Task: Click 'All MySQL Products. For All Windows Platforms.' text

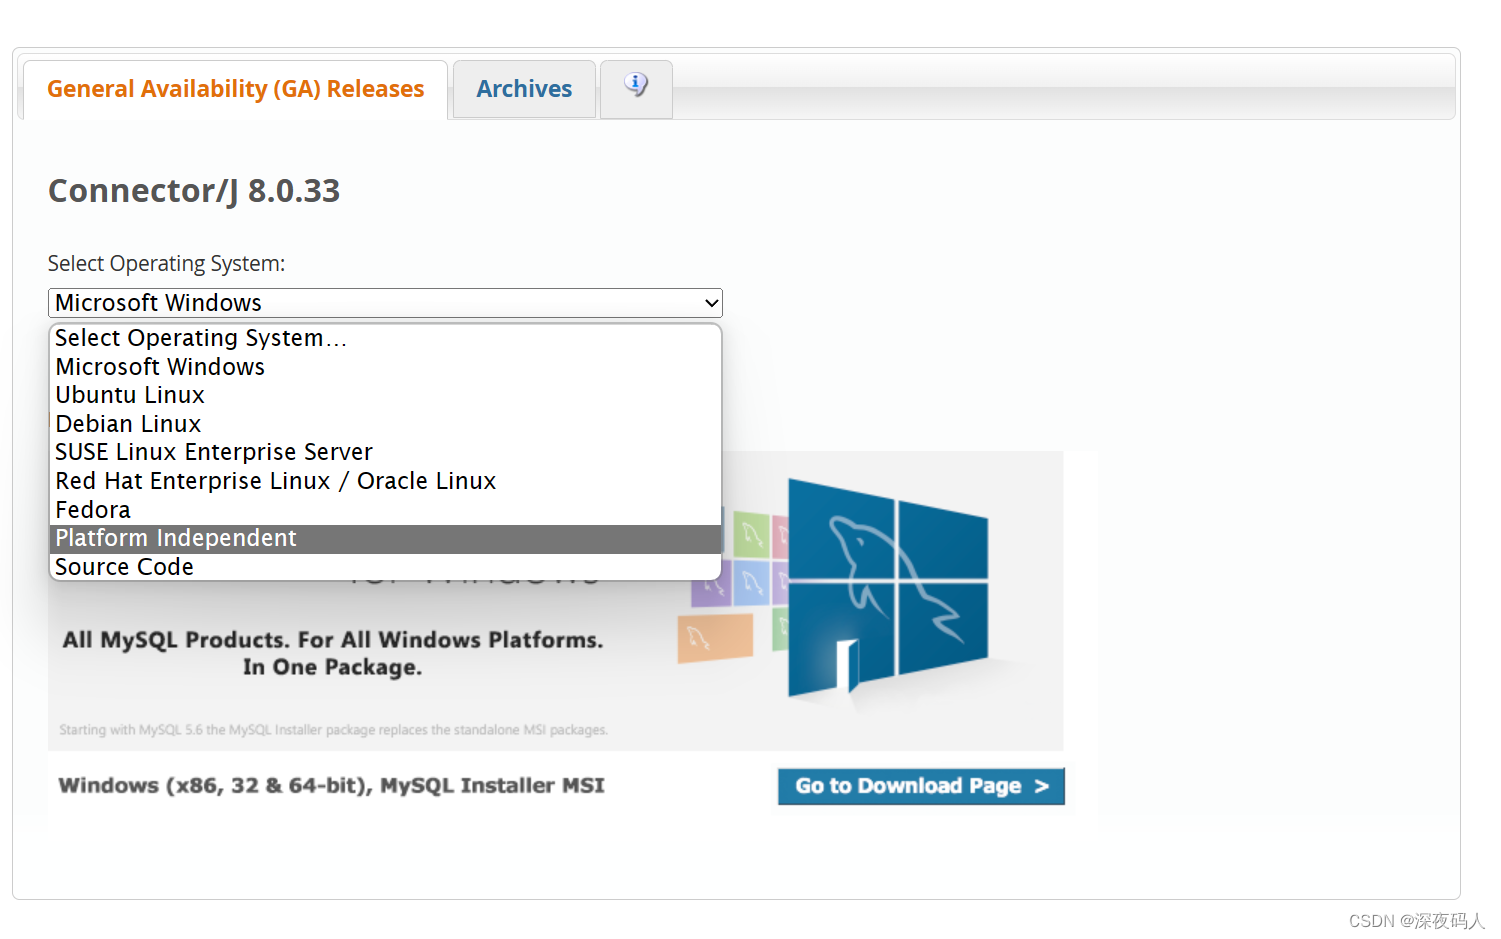Action: [333, 640]
